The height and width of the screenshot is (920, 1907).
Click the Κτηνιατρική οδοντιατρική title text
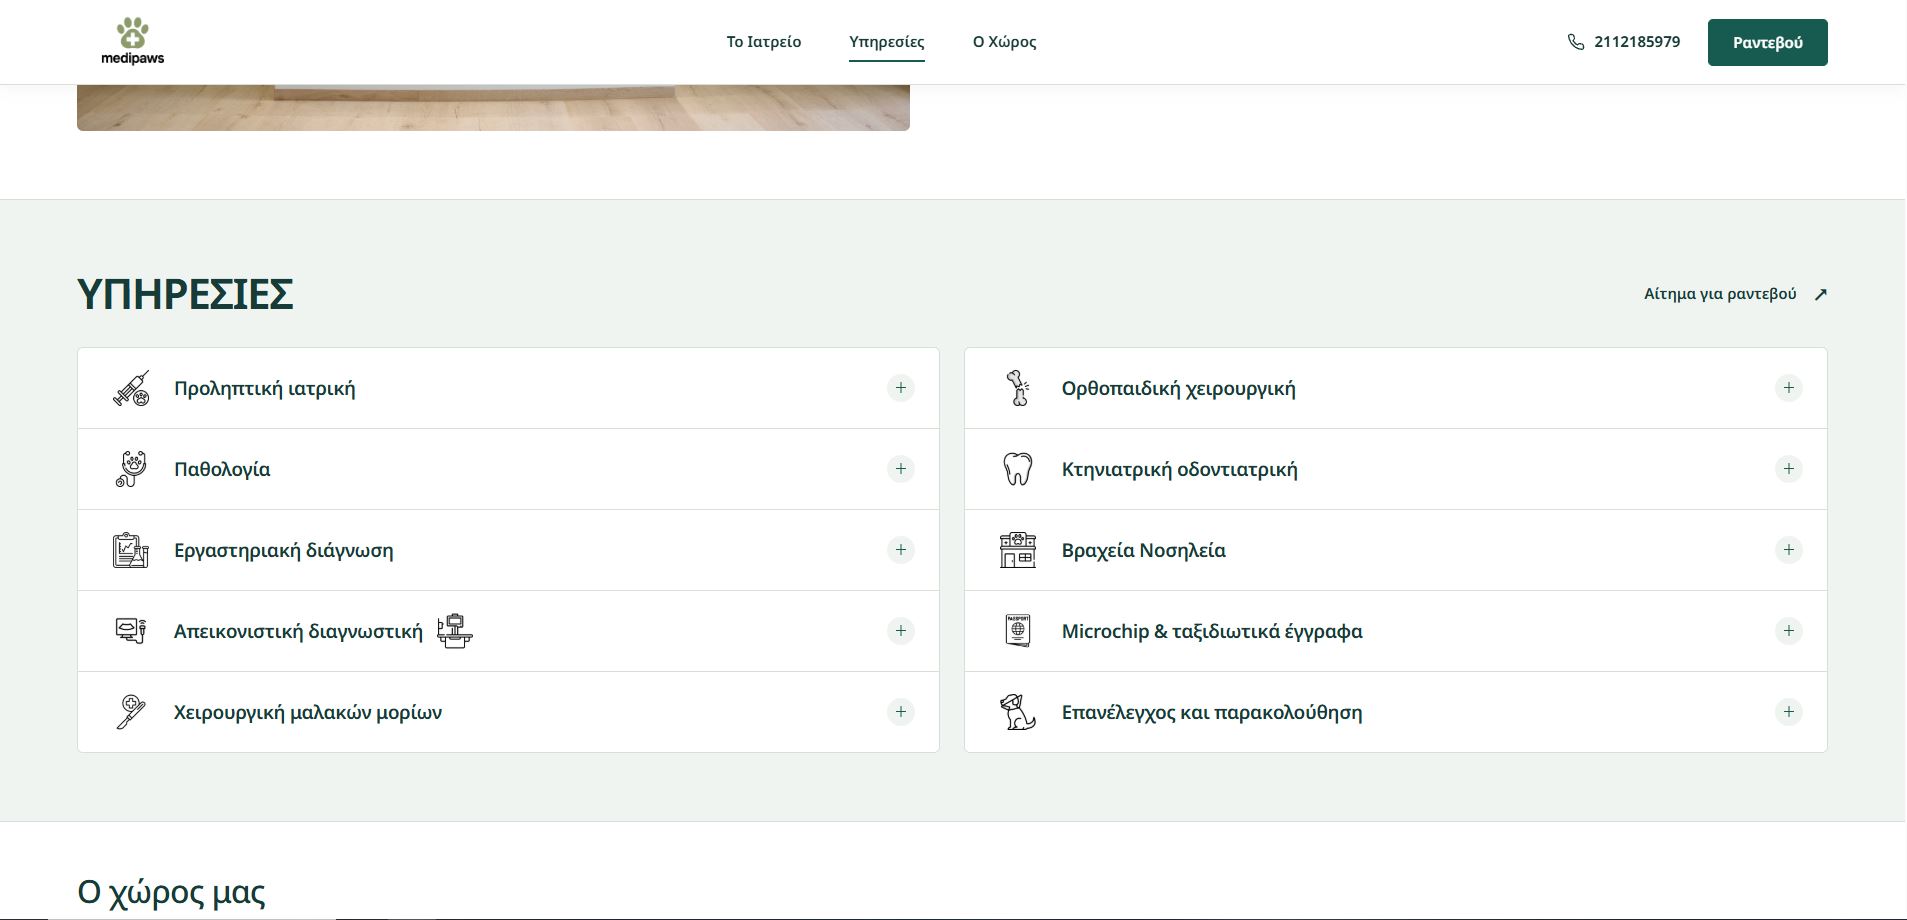coord(1180,469)
